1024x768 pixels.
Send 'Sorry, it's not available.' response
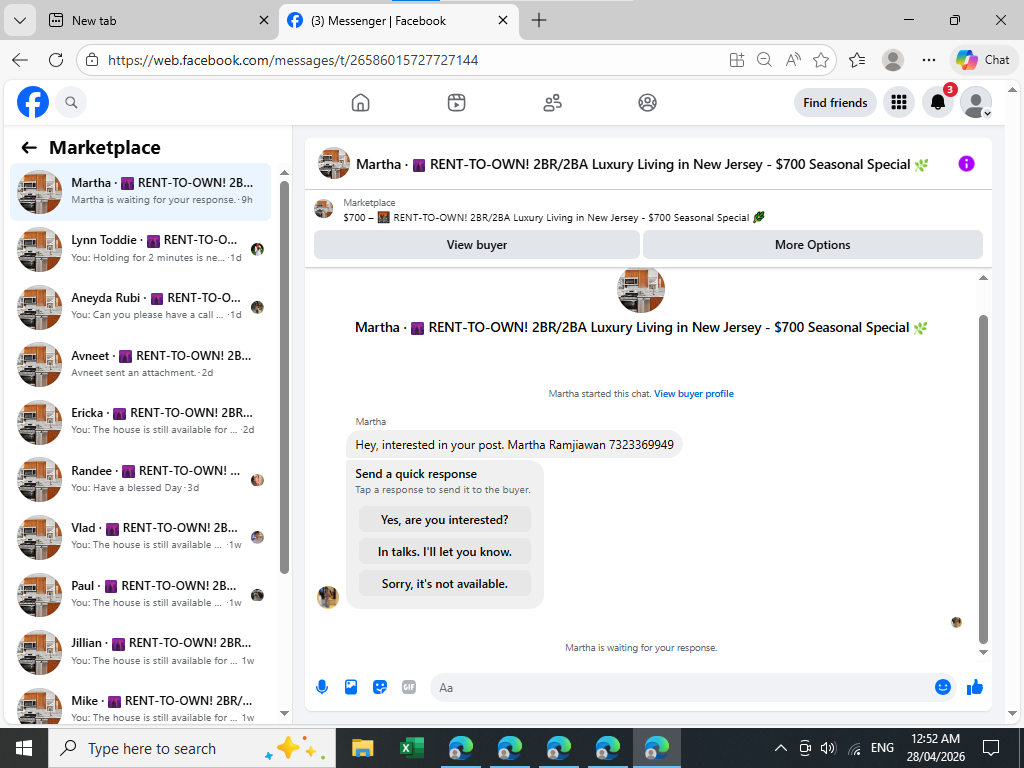[x=445, y=584]
